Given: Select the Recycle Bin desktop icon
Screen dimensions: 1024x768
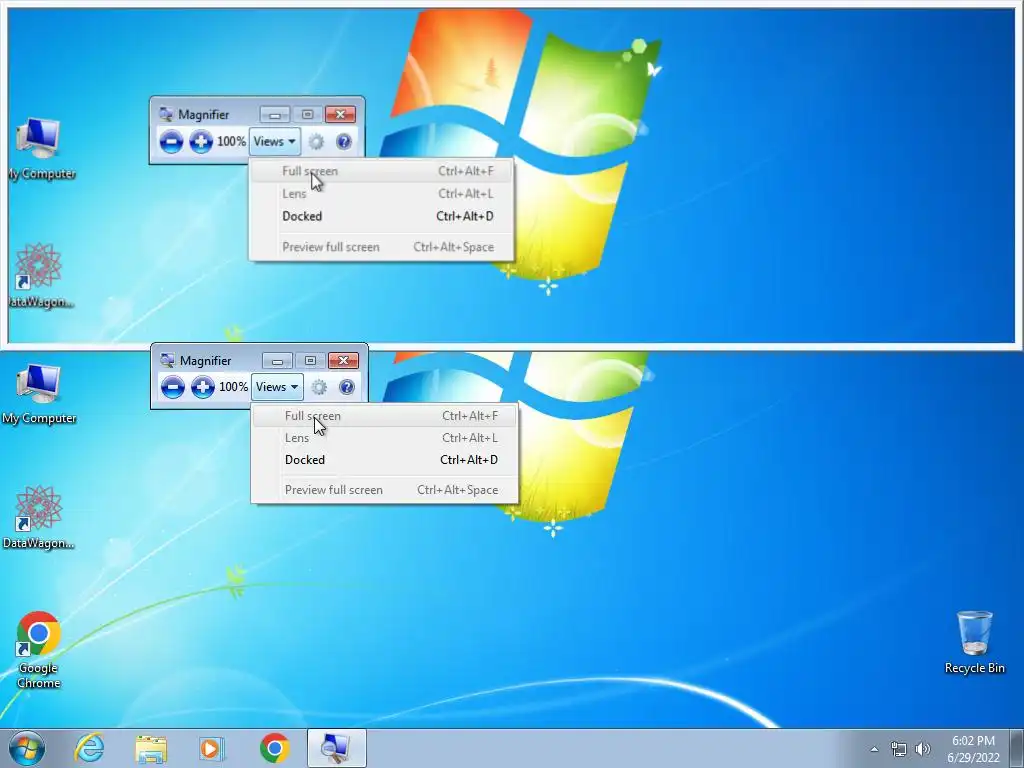Looking at the screenshot, I should point(974,642).
